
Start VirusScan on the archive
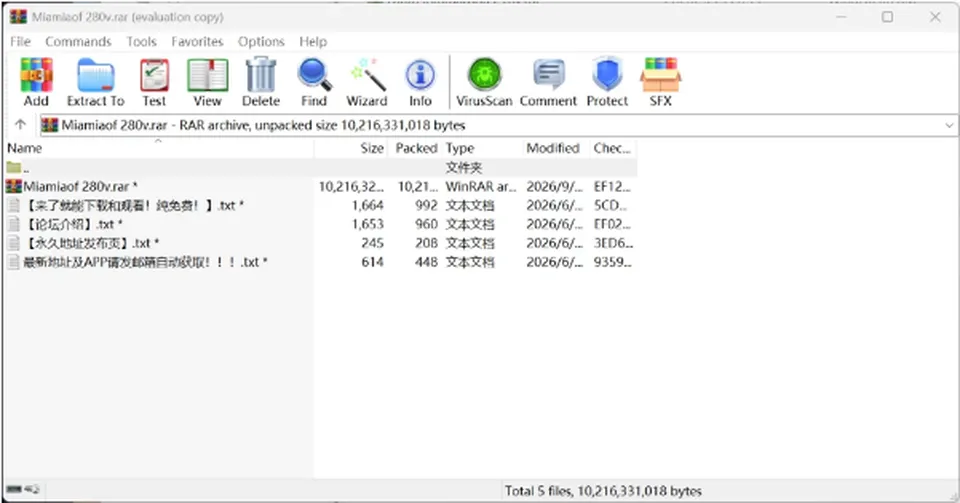(x=484, y=82)
